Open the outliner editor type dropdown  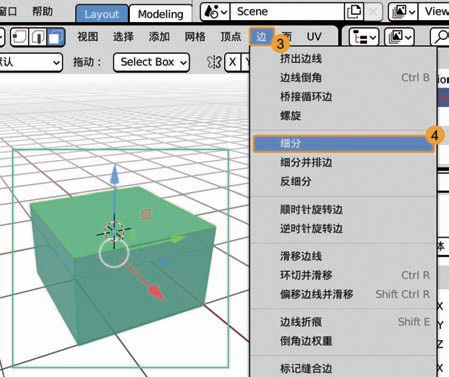click(x=363, y=37)
